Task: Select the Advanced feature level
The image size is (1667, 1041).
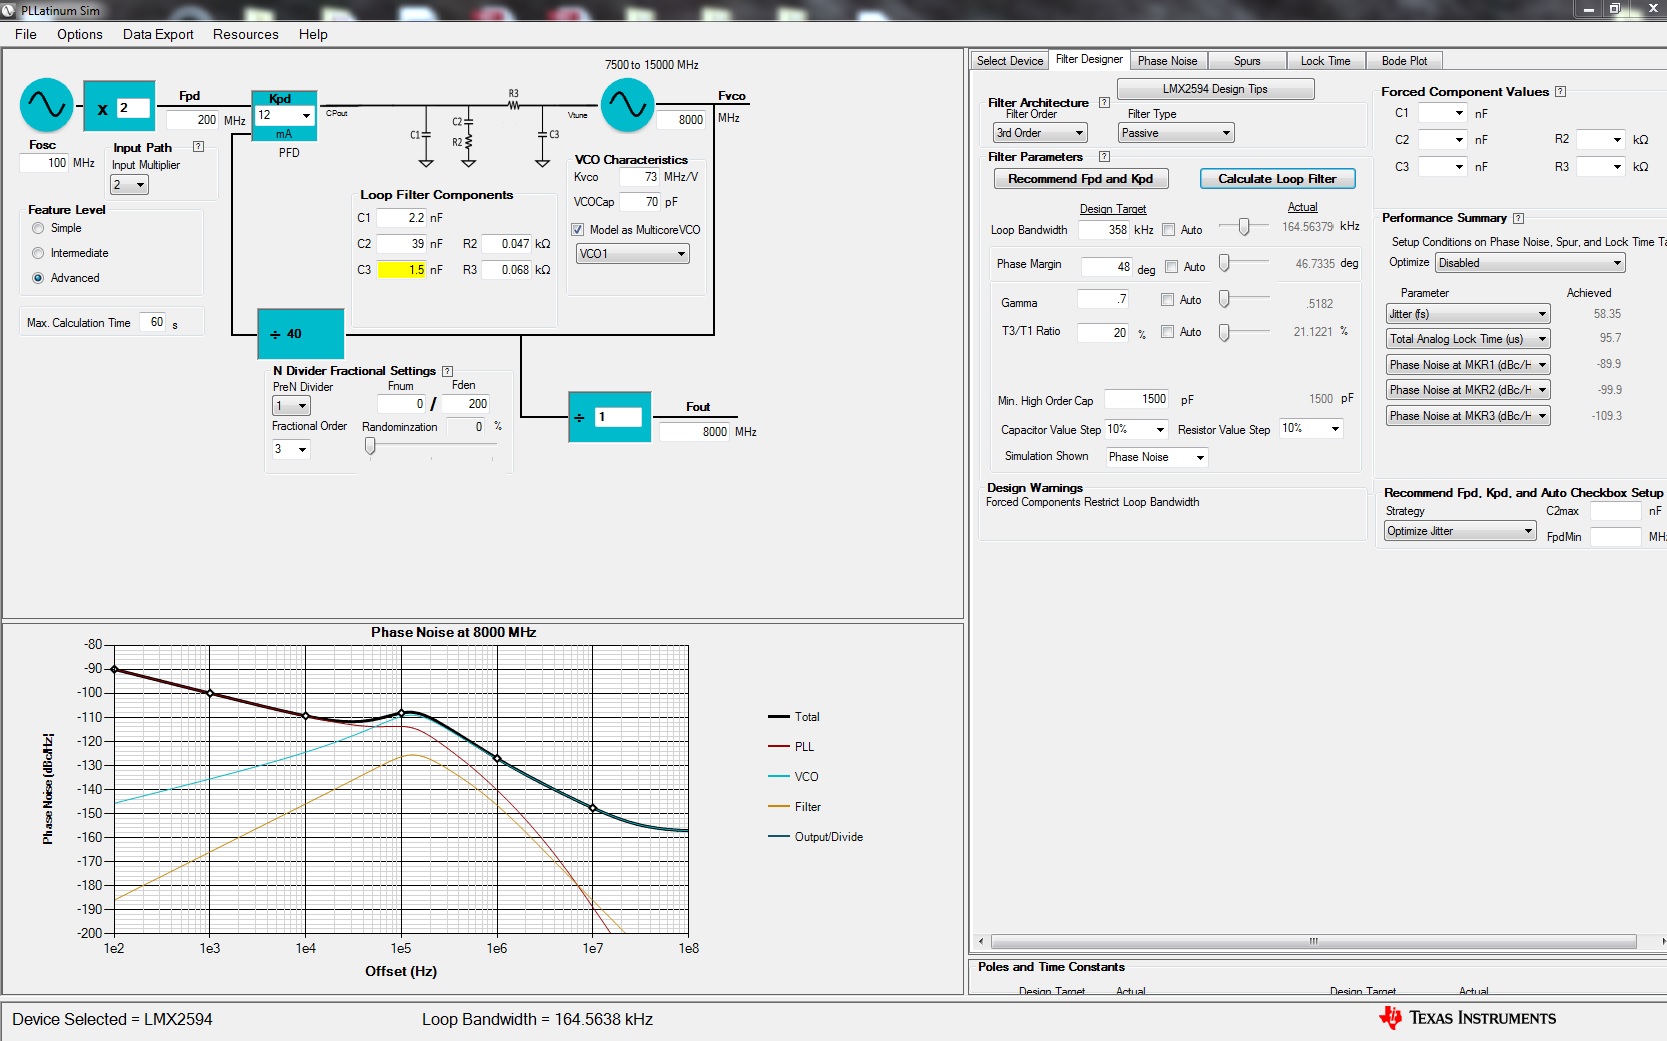Action: point(38,278)
